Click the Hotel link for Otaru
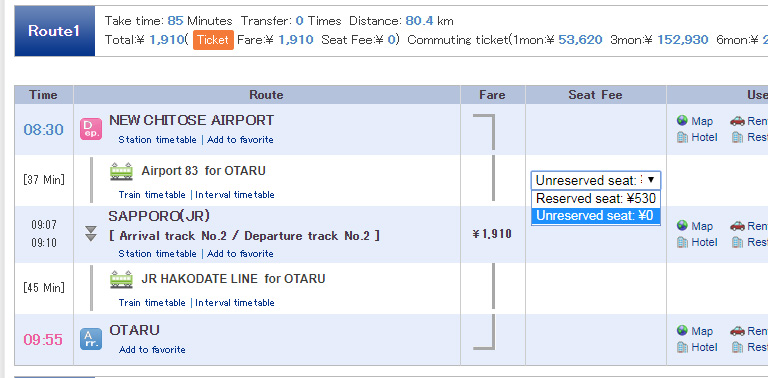 click(x=704, y=347)
